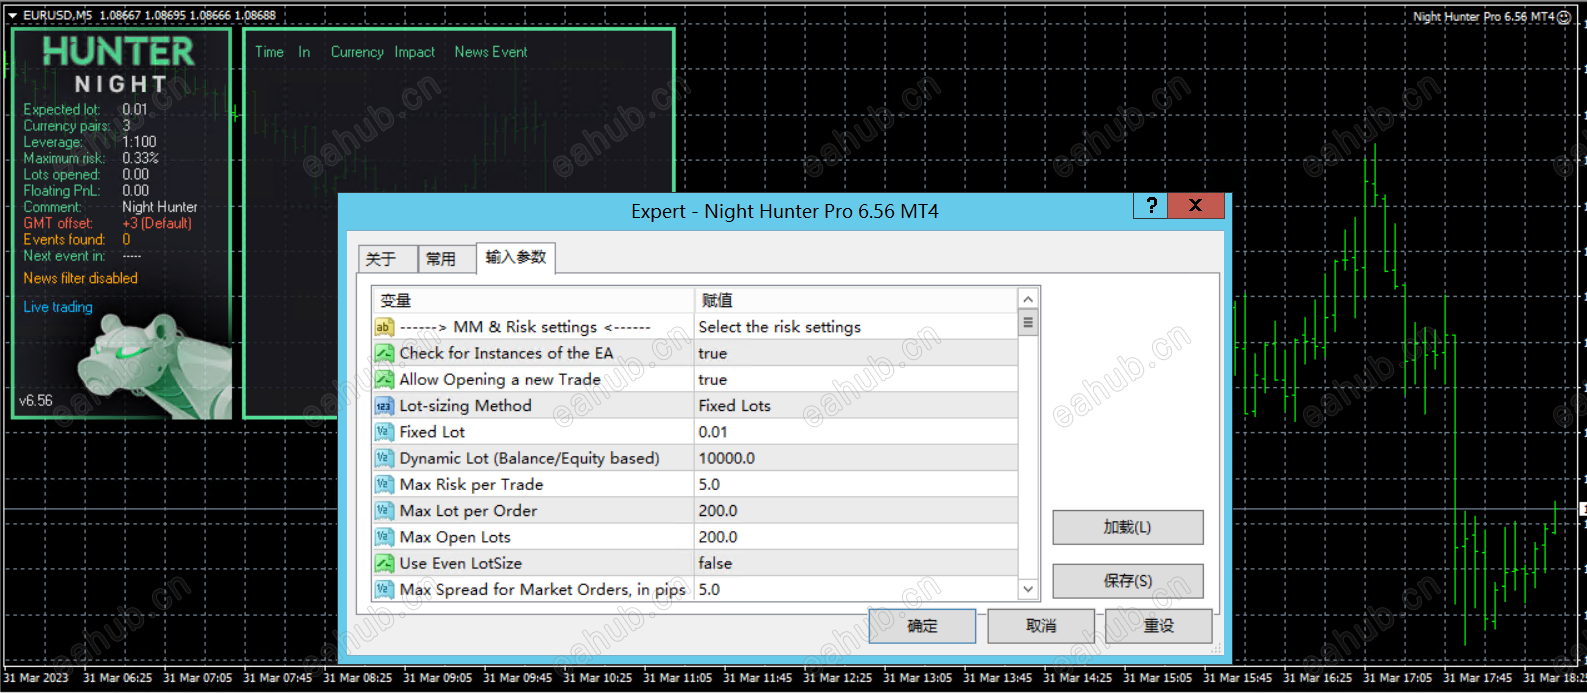
Task: Click News filter disabled text
Action: 81,278
